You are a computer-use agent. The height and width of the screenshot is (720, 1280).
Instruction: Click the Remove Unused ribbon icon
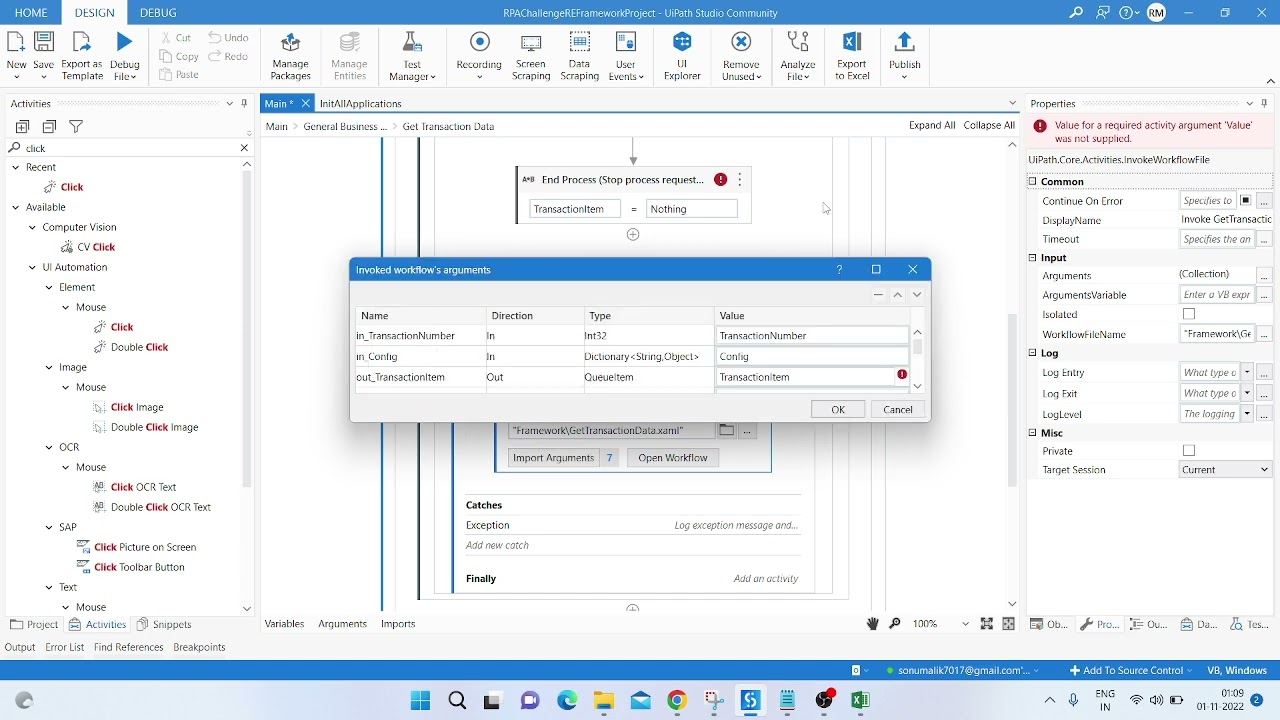coord(741,55)
